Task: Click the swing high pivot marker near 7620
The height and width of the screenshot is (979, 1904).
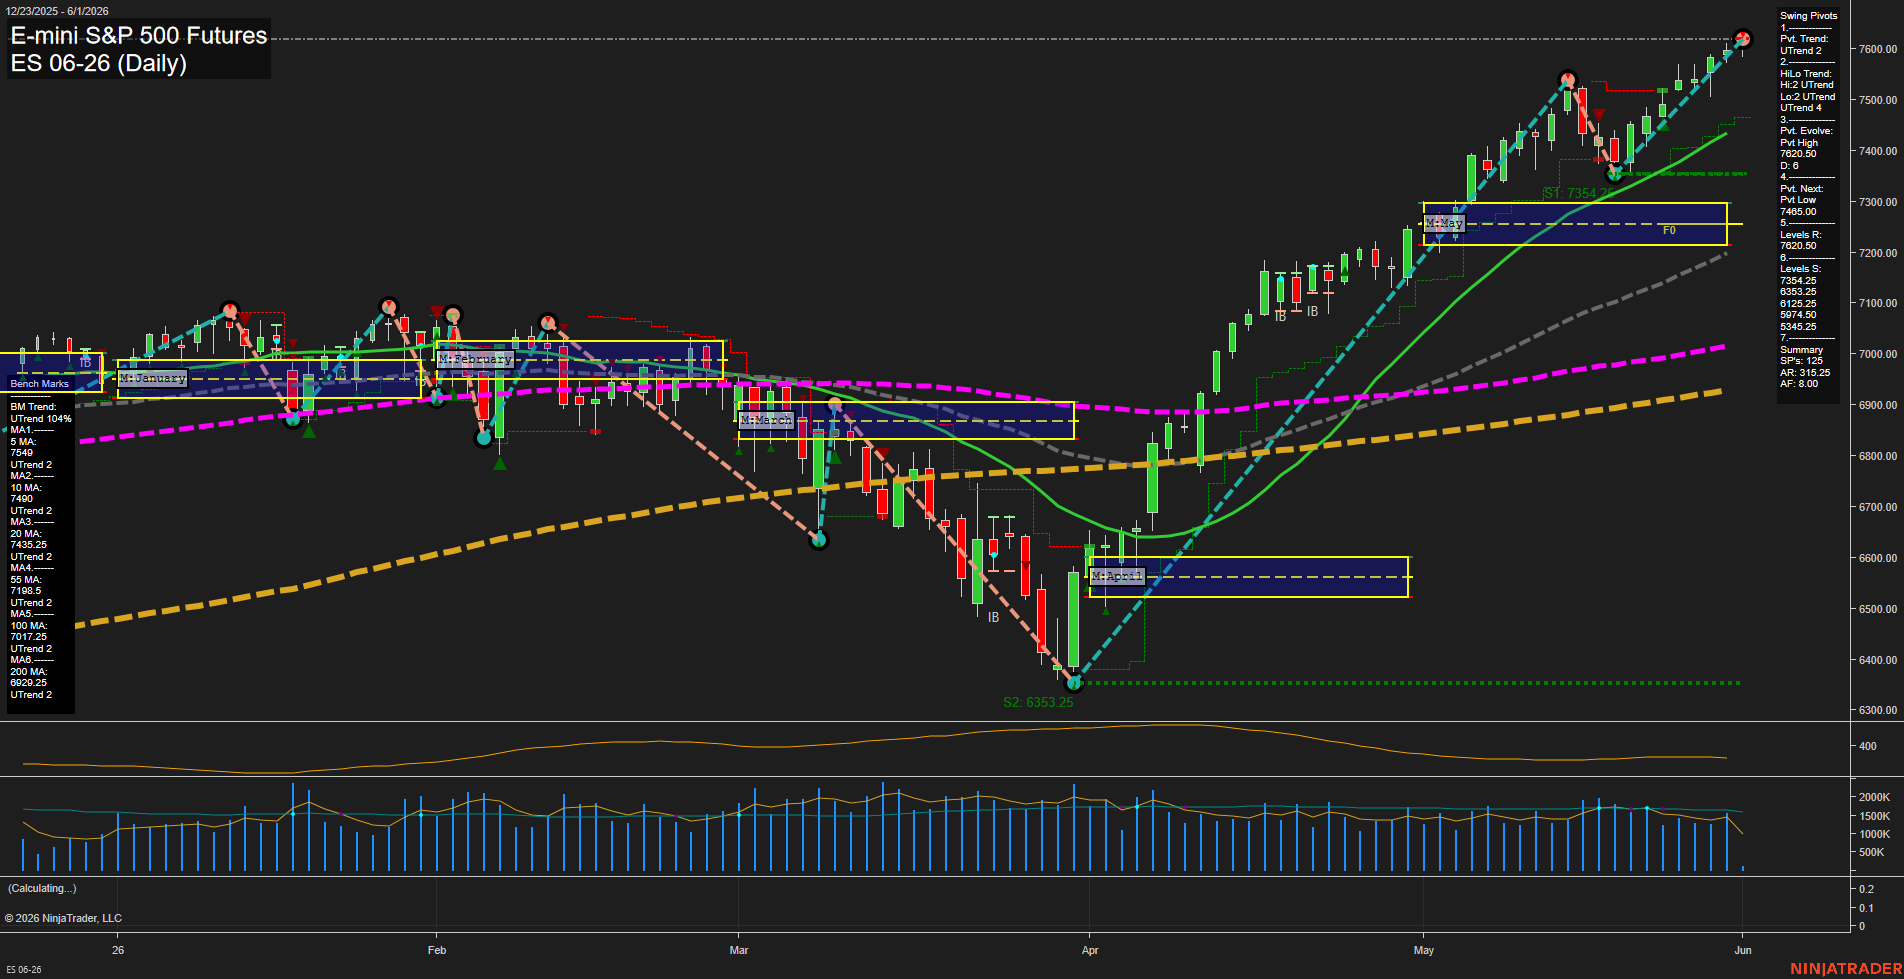Action: click(x=1743, y=39)
